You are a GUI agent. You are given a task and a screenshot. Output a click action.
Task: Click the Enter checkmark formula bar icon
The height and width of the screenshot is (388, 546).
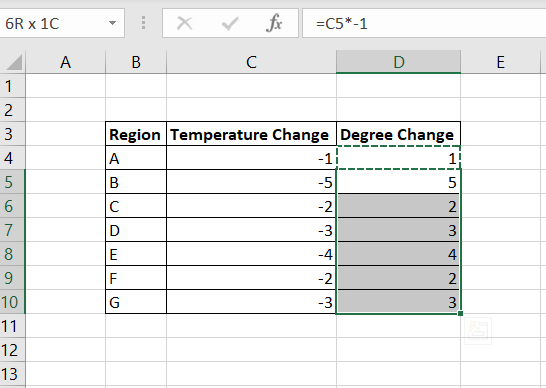coord(230,24)
